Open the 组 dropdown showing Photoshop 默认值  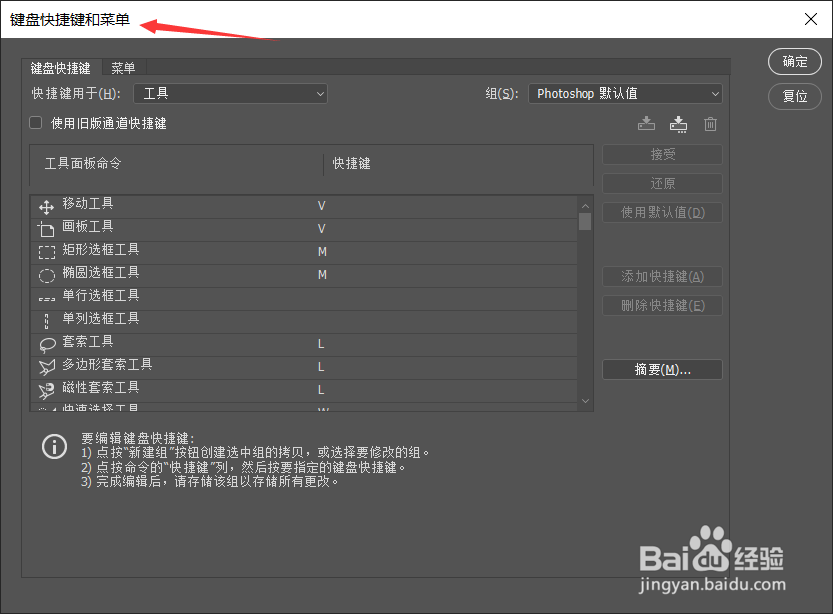tap(625, 93)
